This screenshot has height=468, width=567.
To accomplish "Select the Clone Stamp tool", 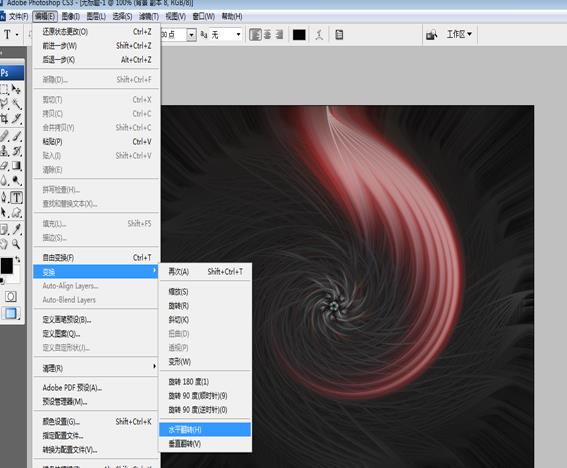I will tap(4, 150).
